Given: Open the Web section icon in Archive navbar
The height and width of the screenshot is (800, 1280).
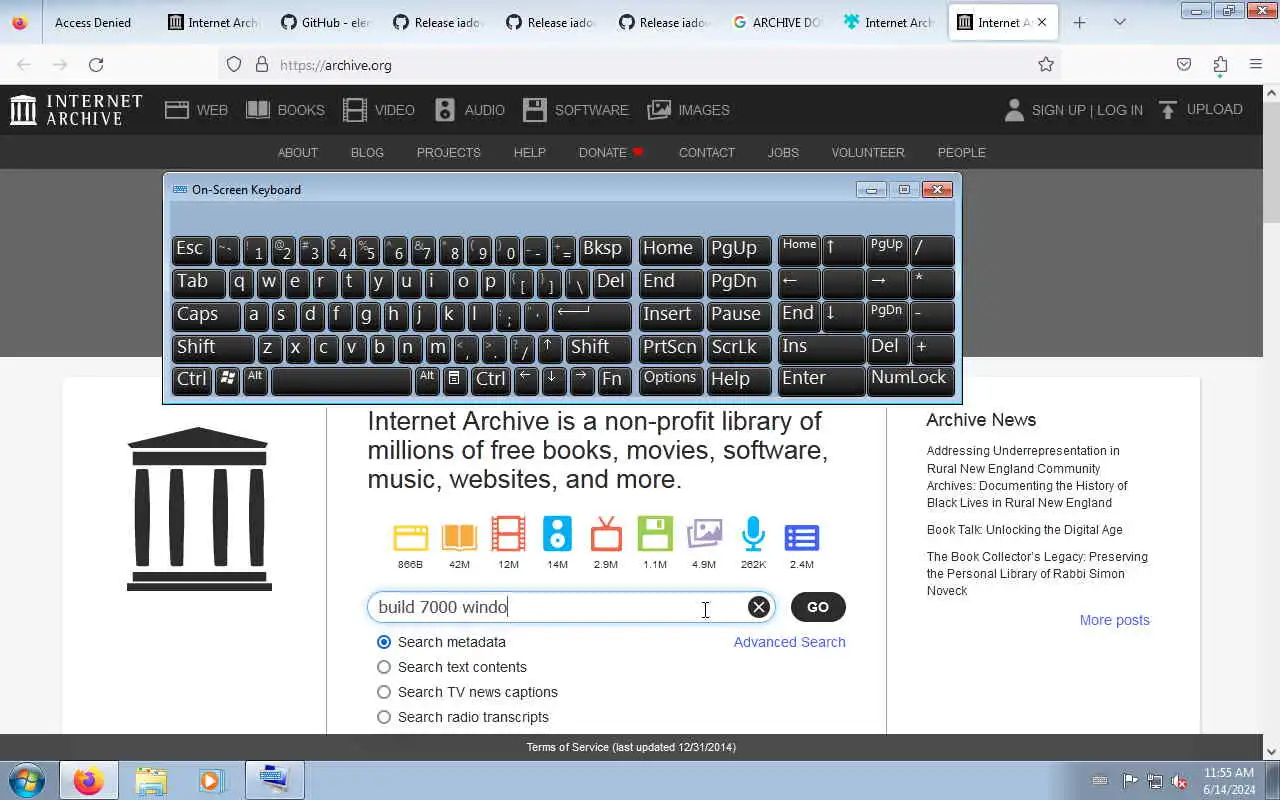Looking at the screenshot, I should pyautogui.click(x=177, y=110).
